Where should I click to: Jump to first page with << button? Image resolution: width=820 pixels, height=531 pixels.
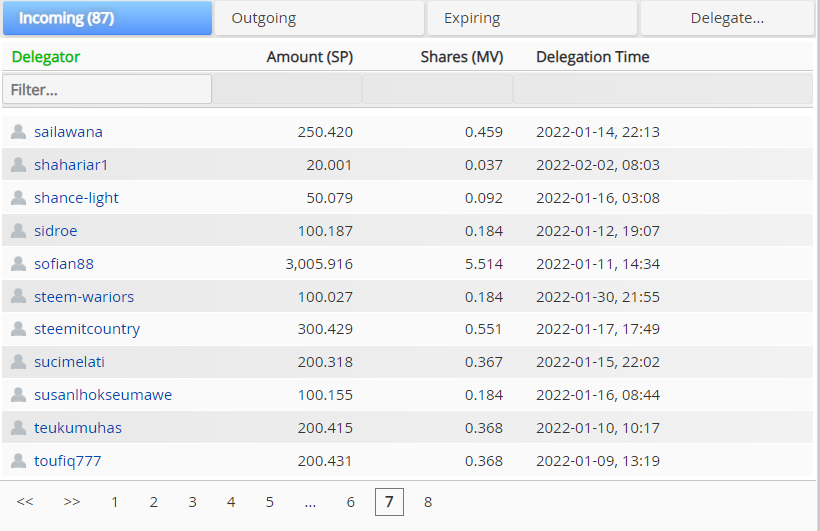25,502
